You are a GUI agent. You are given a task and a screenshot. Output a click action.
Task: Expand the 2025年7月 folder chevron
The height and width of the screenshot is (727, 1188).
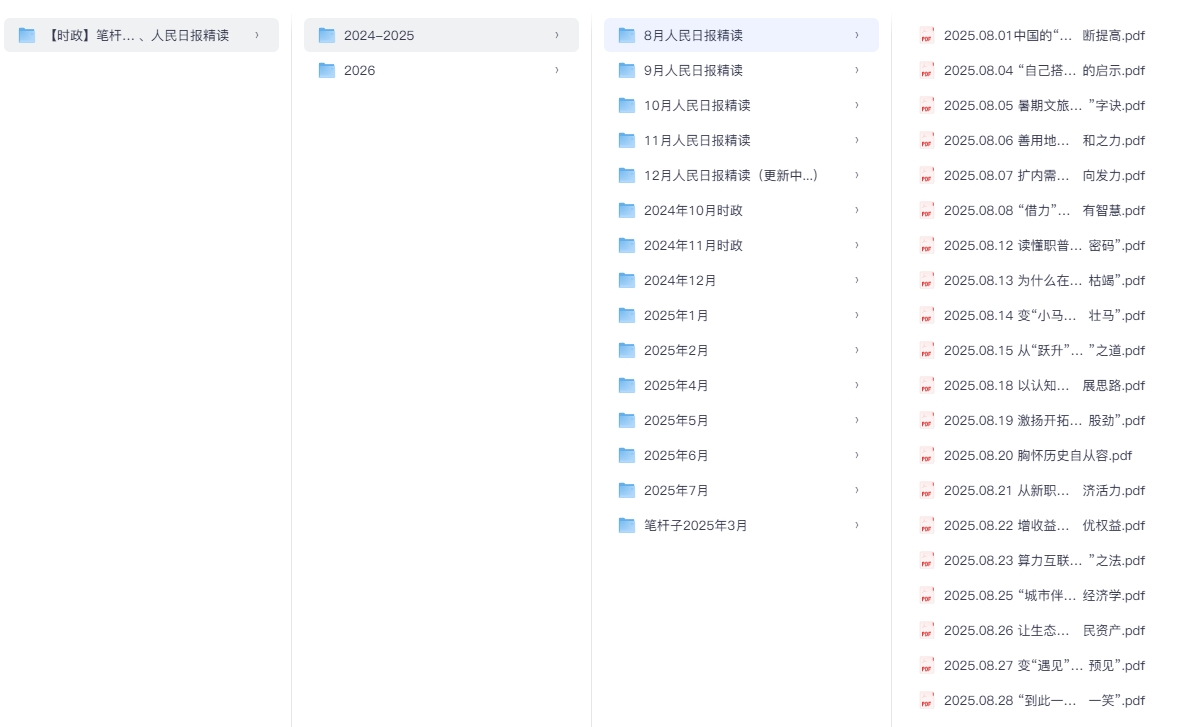856,490
